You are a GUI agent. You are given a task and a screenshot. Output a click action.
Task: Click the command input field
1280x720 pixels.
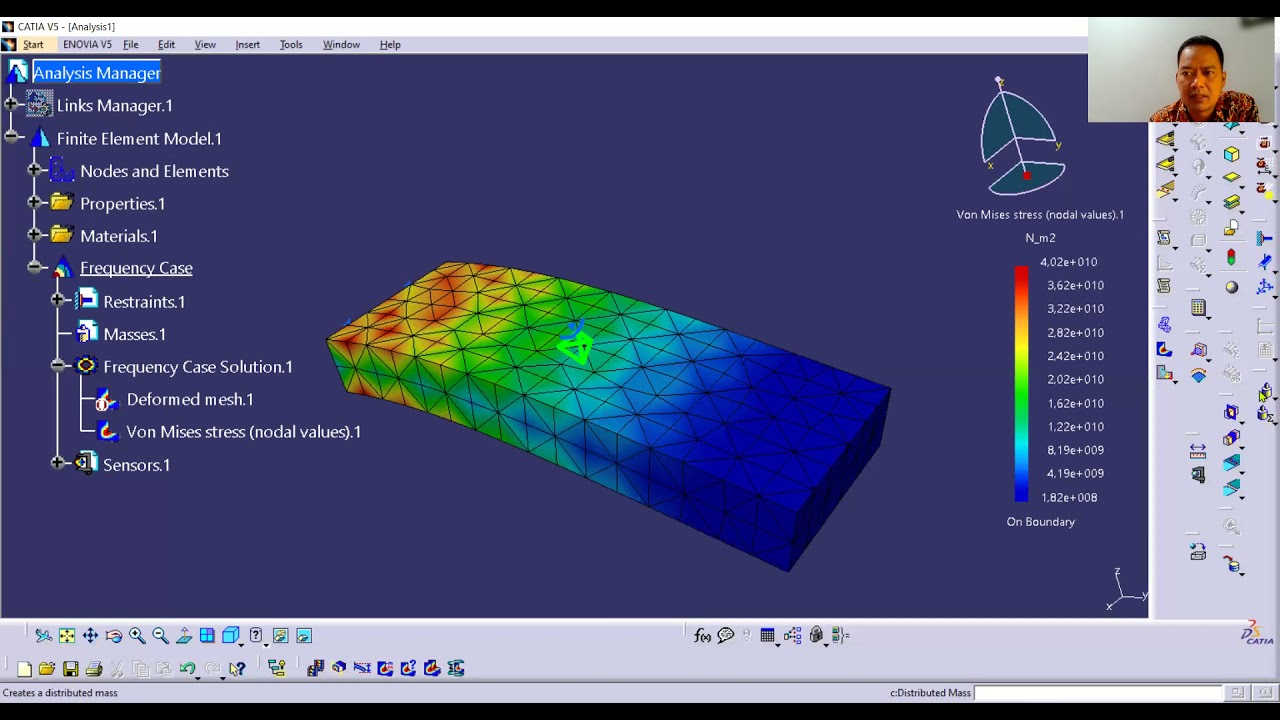1098,693
